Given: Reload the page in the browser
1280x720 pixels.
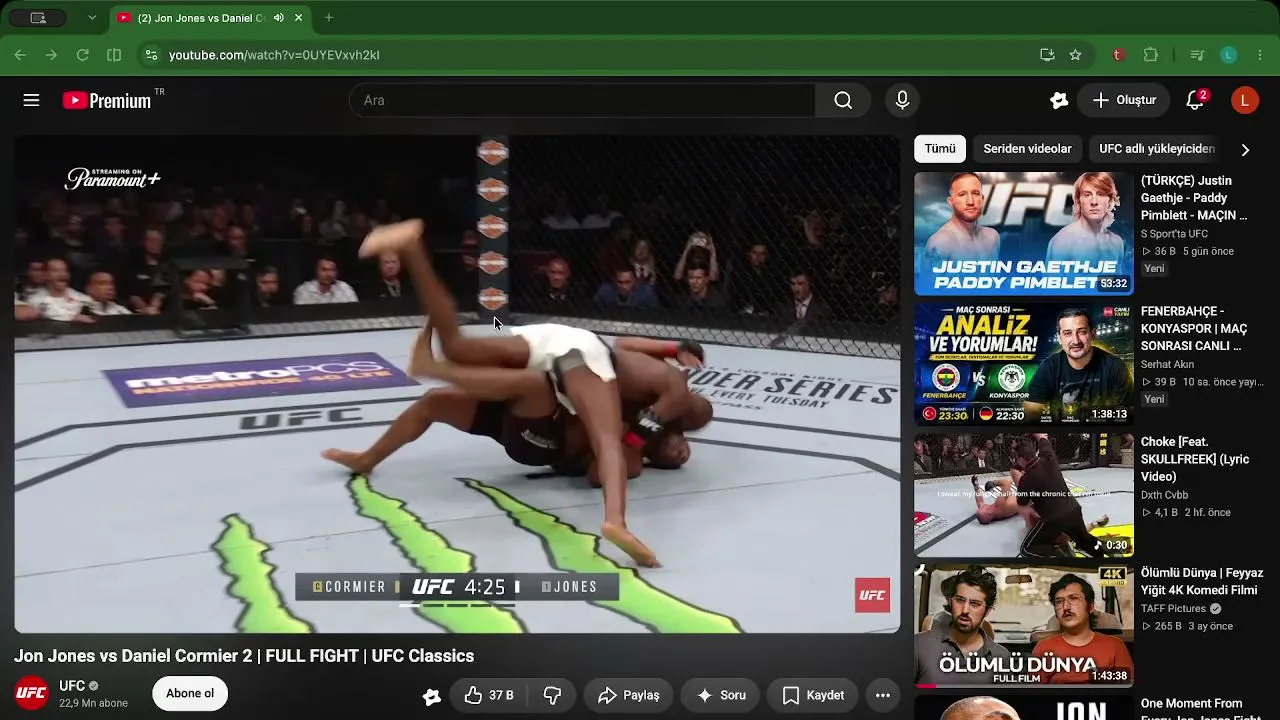Looking at the screenshot, I should pyautogui.click(x=83, y=55).
